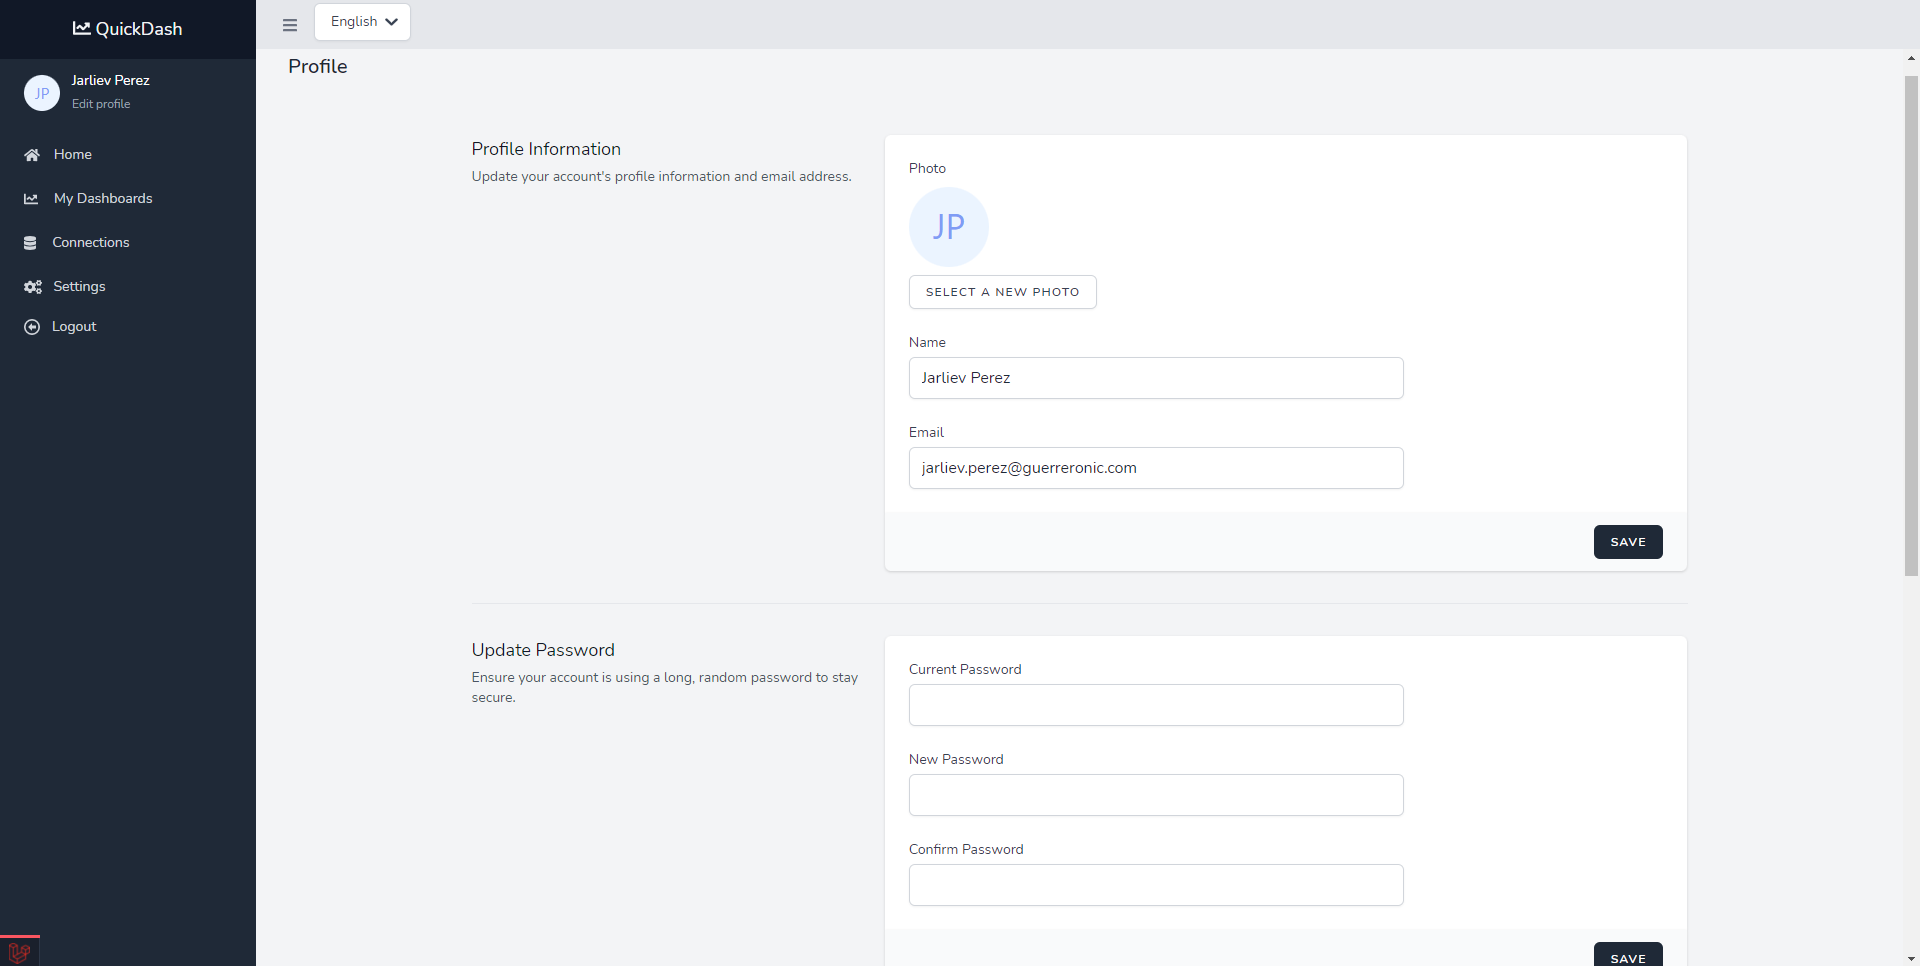Screen dimensions: 1920x966
Task: Focus the Email input field
Action: click(1155, 468)
